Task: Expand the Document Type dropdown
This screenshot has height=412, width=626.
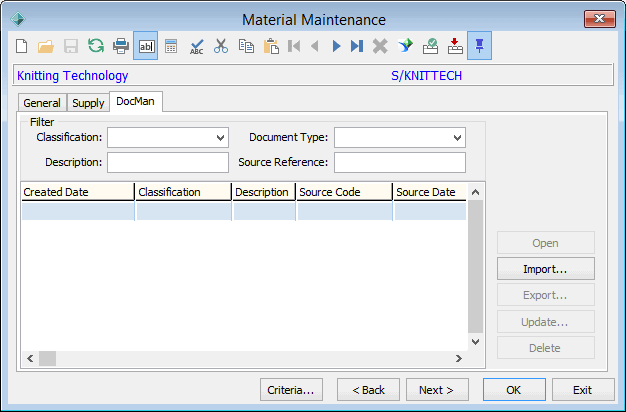Action: (x=458, y=138)
